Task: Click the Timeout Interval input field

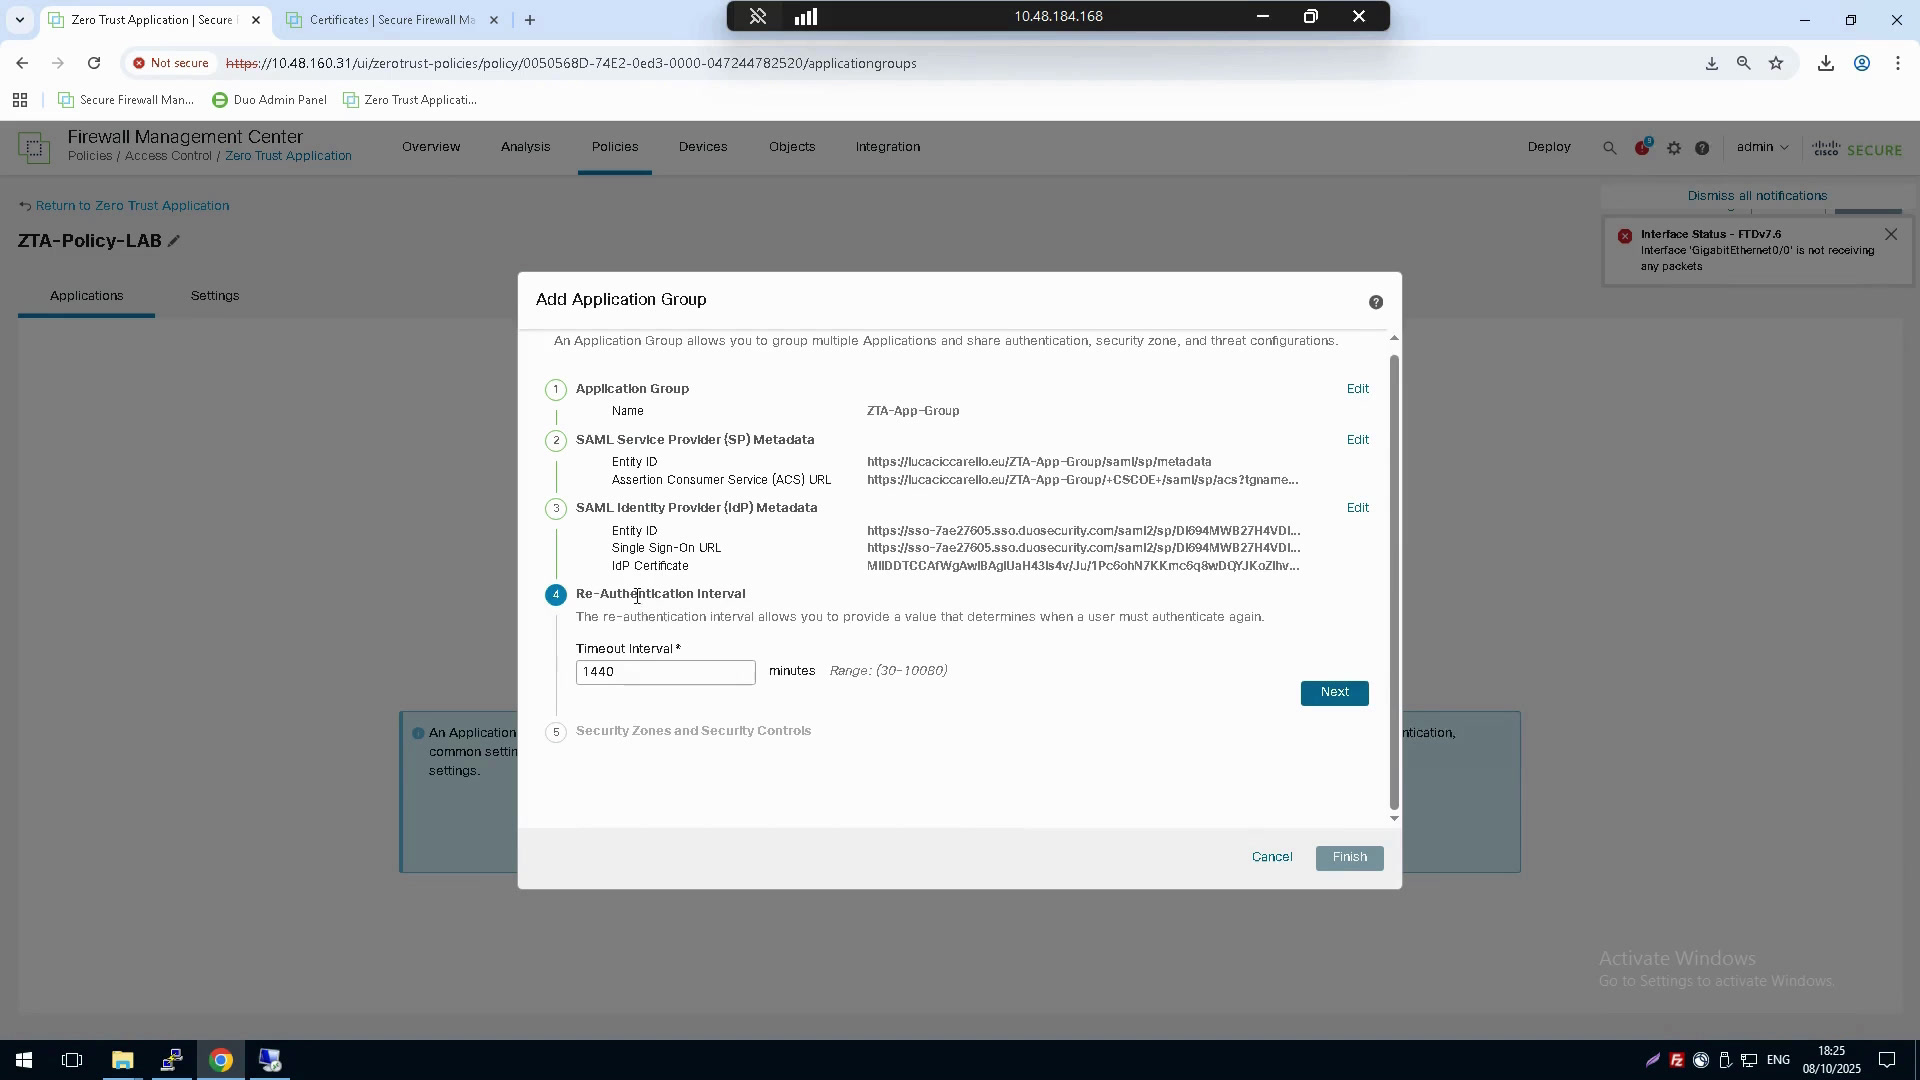Action: click(665, 672)
